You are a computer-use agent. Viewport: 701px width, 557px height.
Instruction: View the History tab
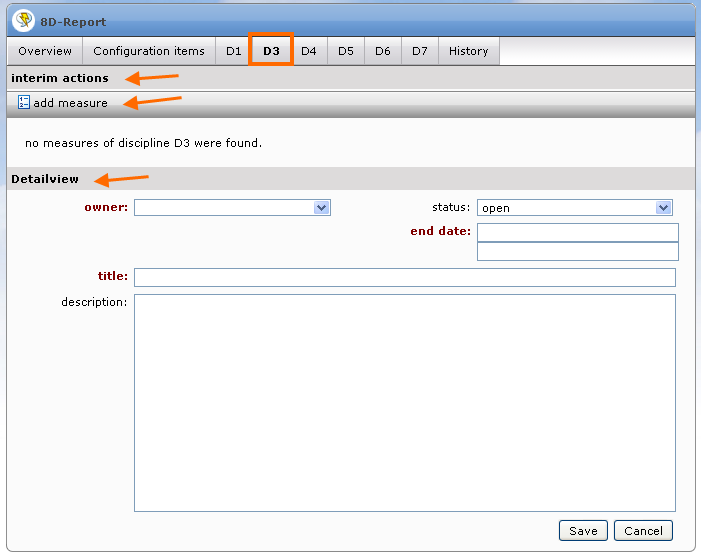[x=468, y=51]
